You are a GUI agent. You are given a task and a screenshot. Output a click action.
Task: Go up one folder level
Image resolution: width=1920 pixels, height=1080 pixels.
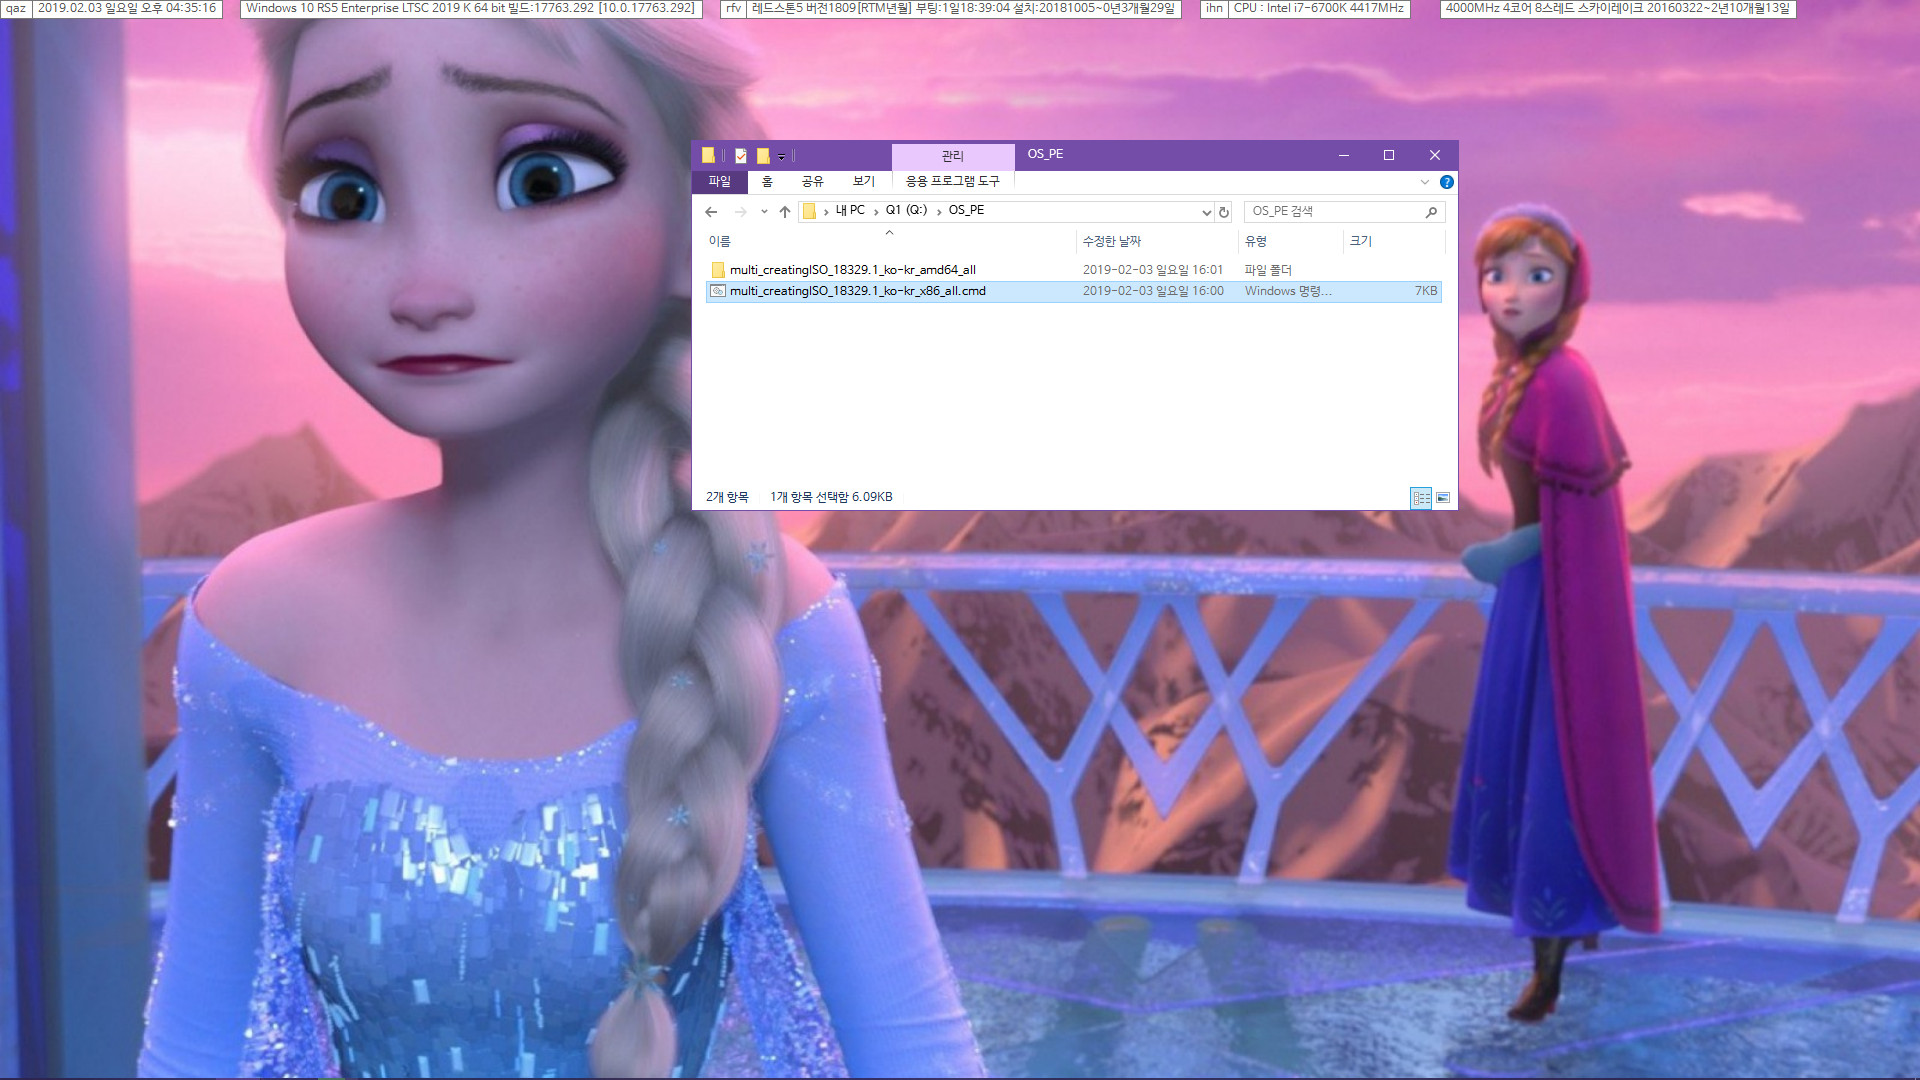[785, 212]
